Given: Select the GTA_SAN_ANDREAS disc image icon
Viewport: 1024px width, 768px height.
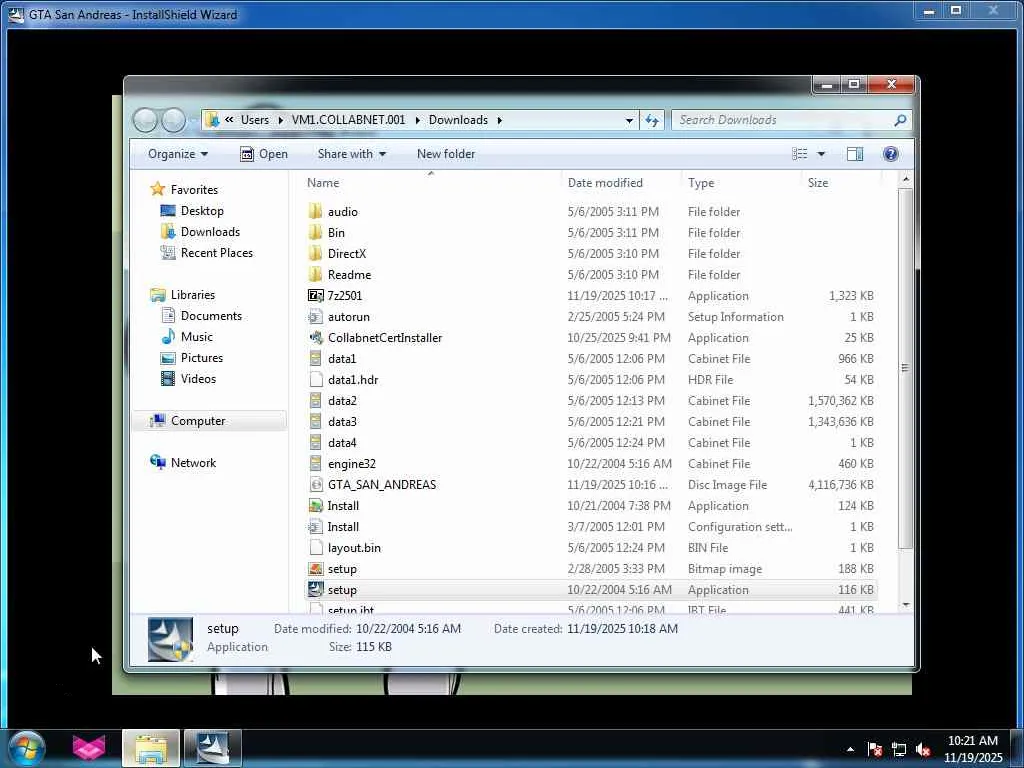Looking at the screenshot, I should (315, 484).
